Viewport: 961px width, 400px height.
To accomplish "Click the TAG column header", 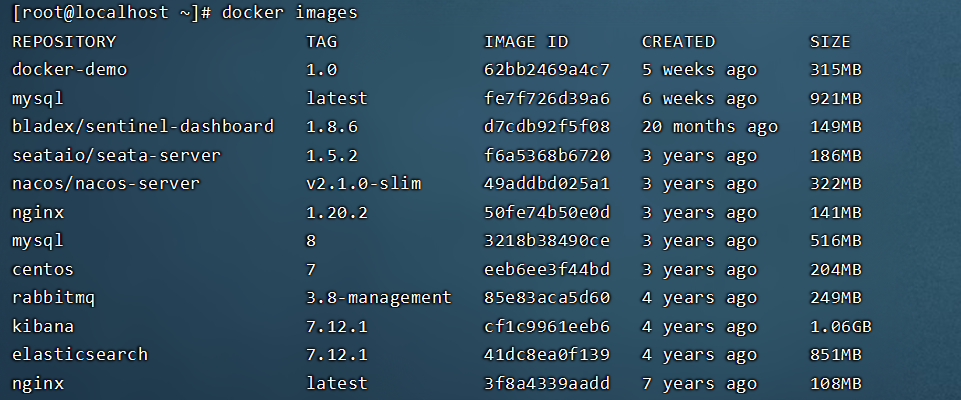I will click(322, 42).
